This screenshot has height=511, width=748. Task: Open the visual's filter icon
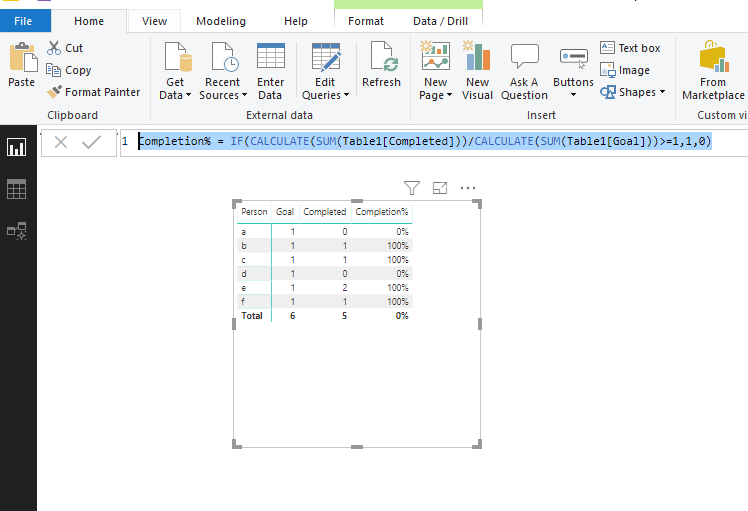(412, 188)
